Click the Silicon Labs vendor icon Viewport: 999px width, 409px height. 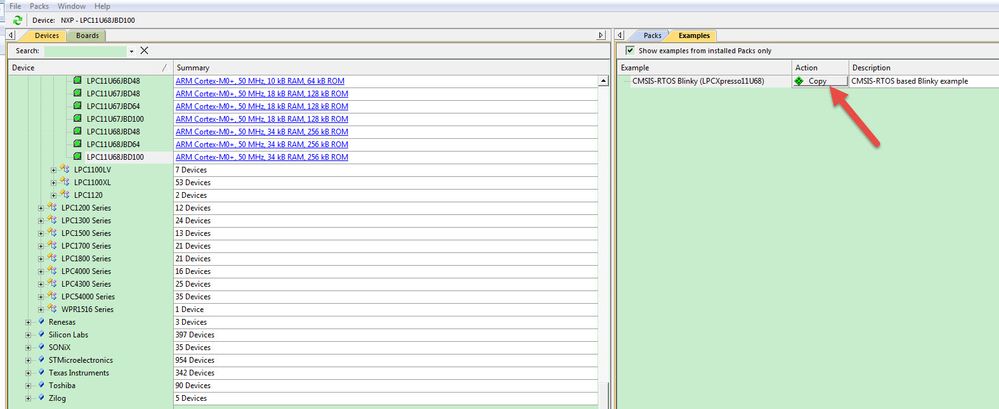[41, 334]
